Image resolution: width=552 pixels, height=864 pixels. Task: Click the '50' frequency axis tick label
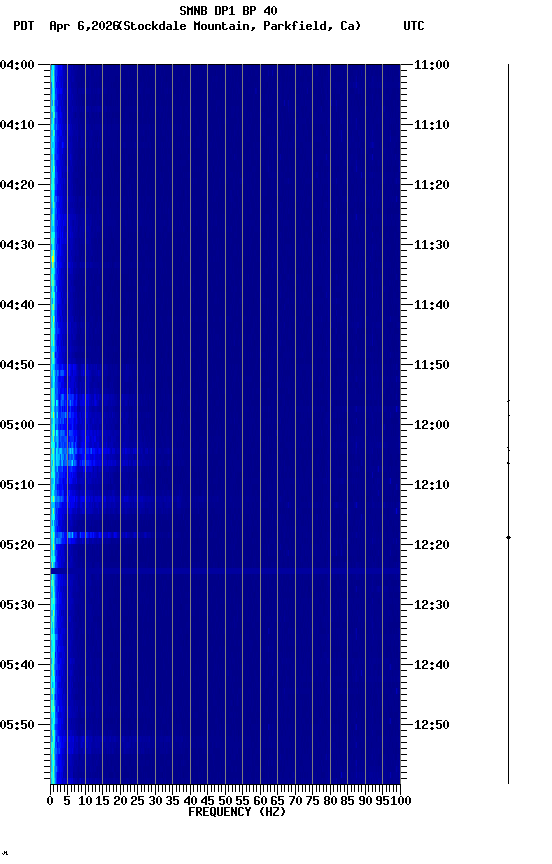(x=225, y=801)
